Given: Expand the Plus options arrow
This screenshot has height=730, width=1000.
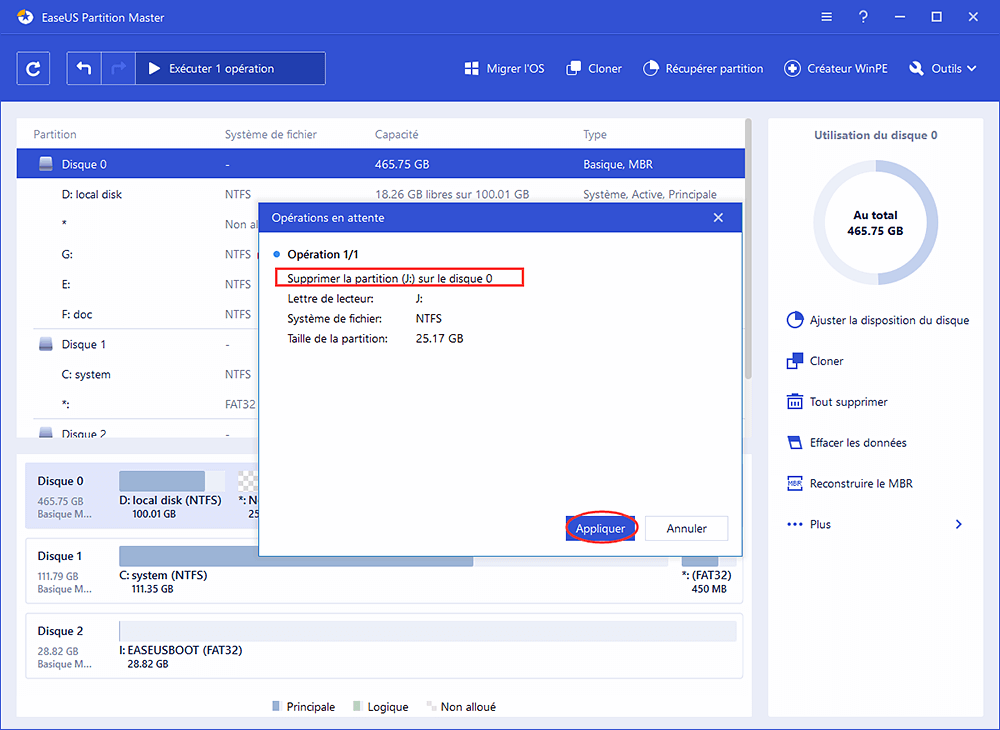Looking at the screenshot, I should [959, 525].
